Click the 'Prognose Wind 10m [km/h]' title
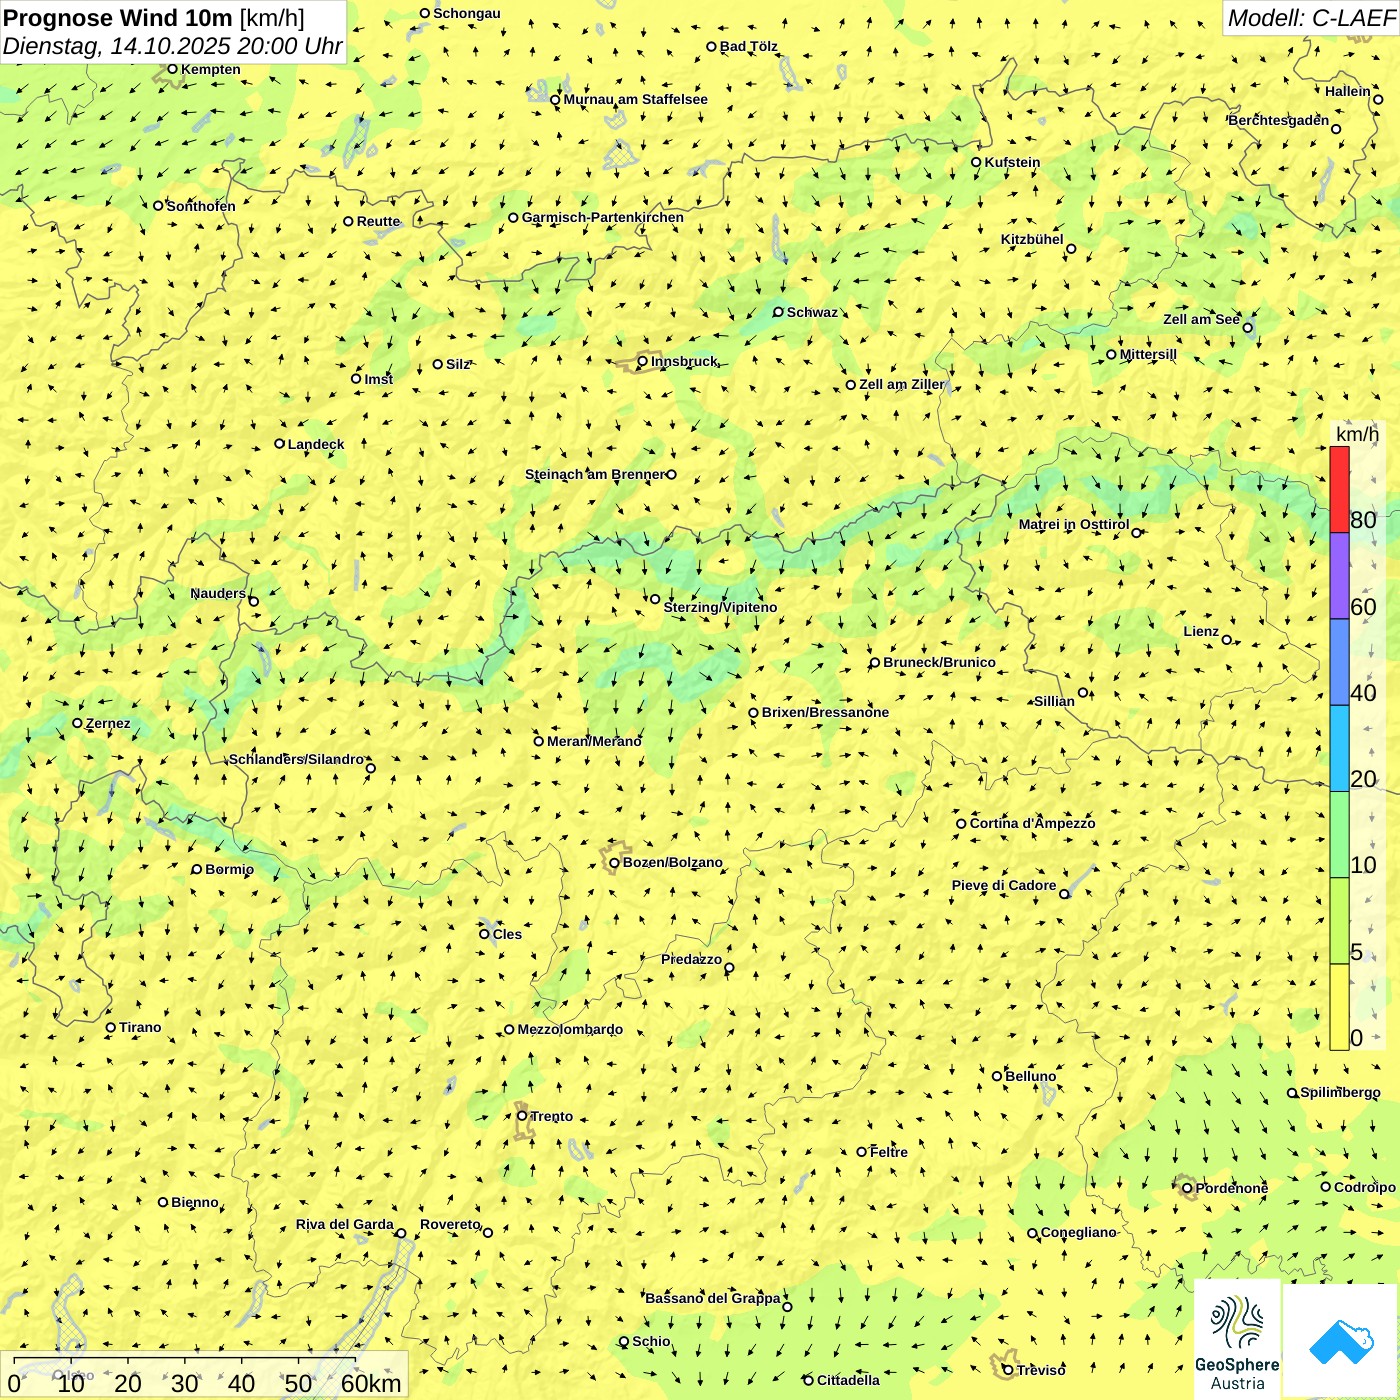This screenshot has height=1400, width=1400. [154, 18]
